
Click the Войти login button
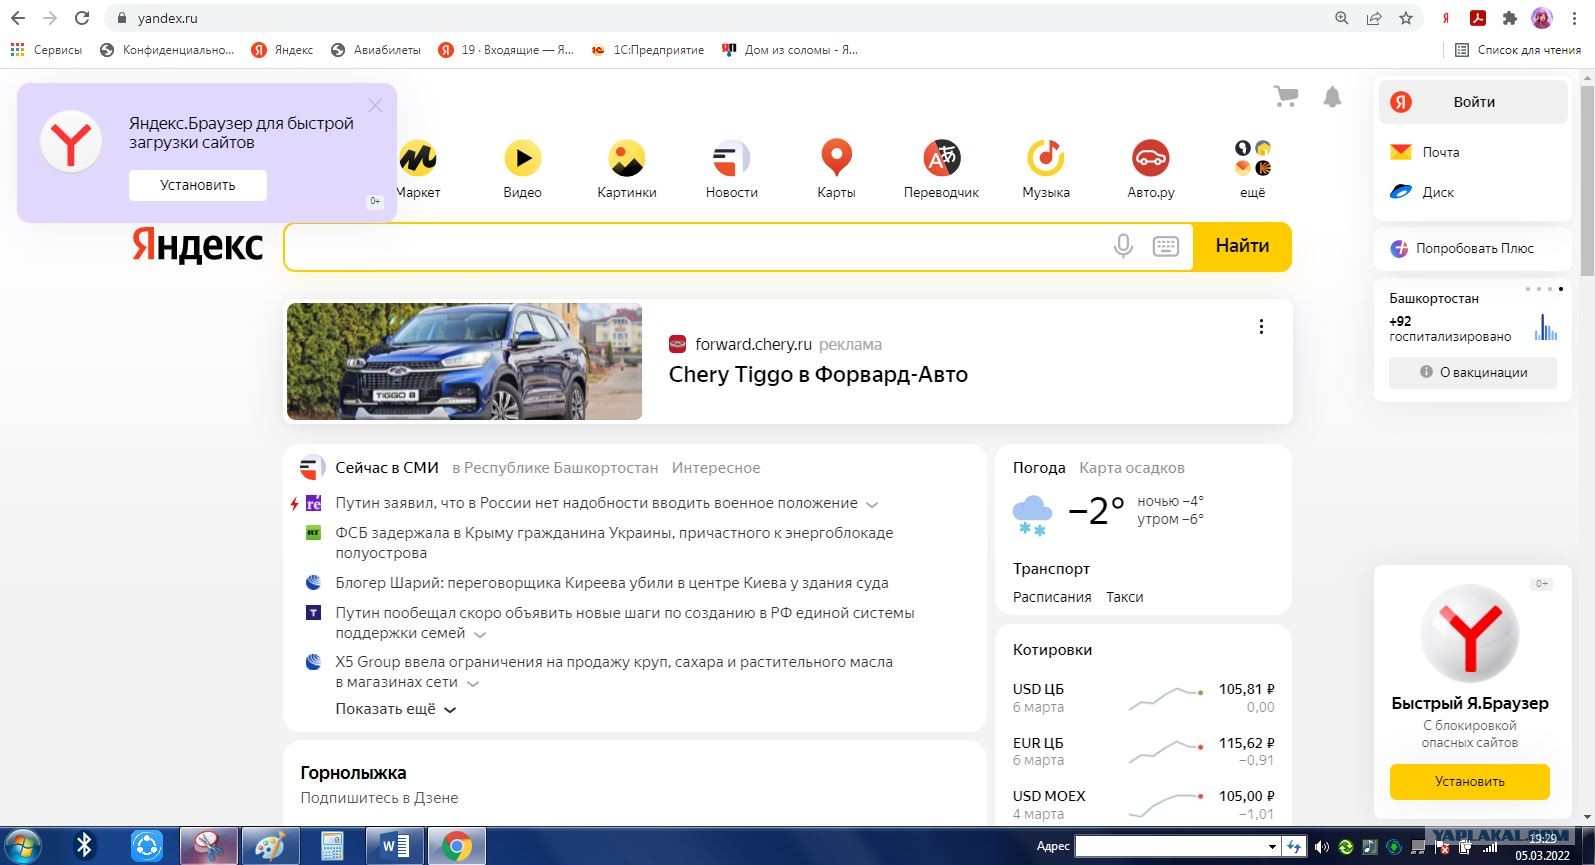1473,102
